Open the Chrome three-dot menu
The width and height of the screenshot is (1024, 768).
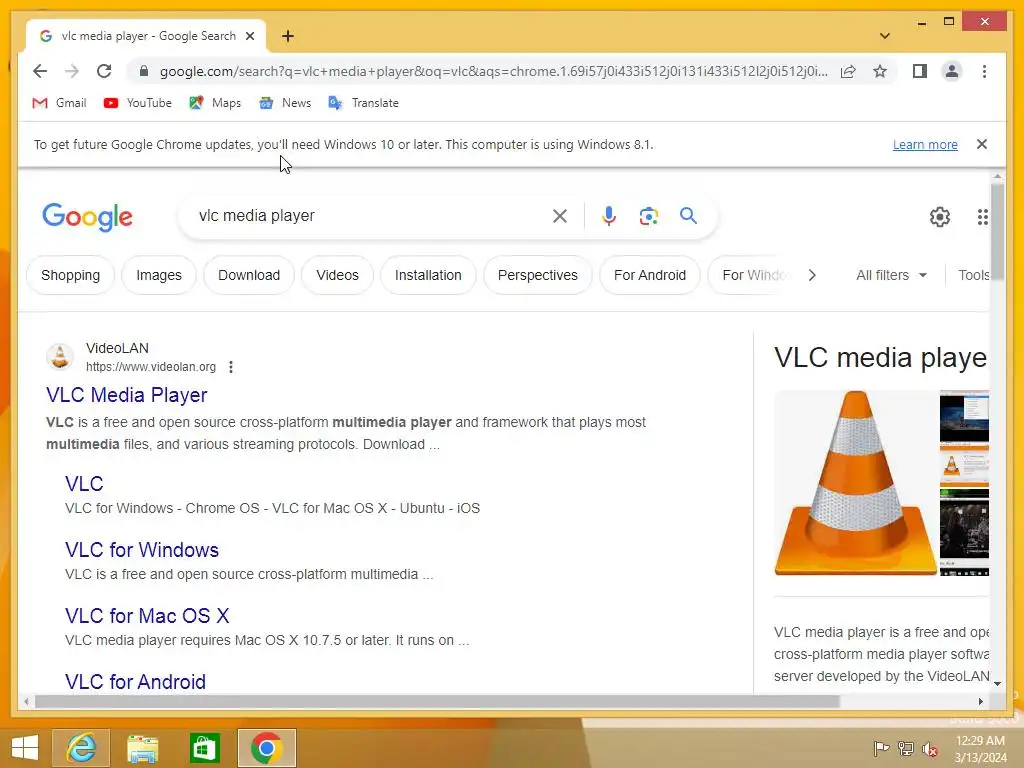point(984,71)
